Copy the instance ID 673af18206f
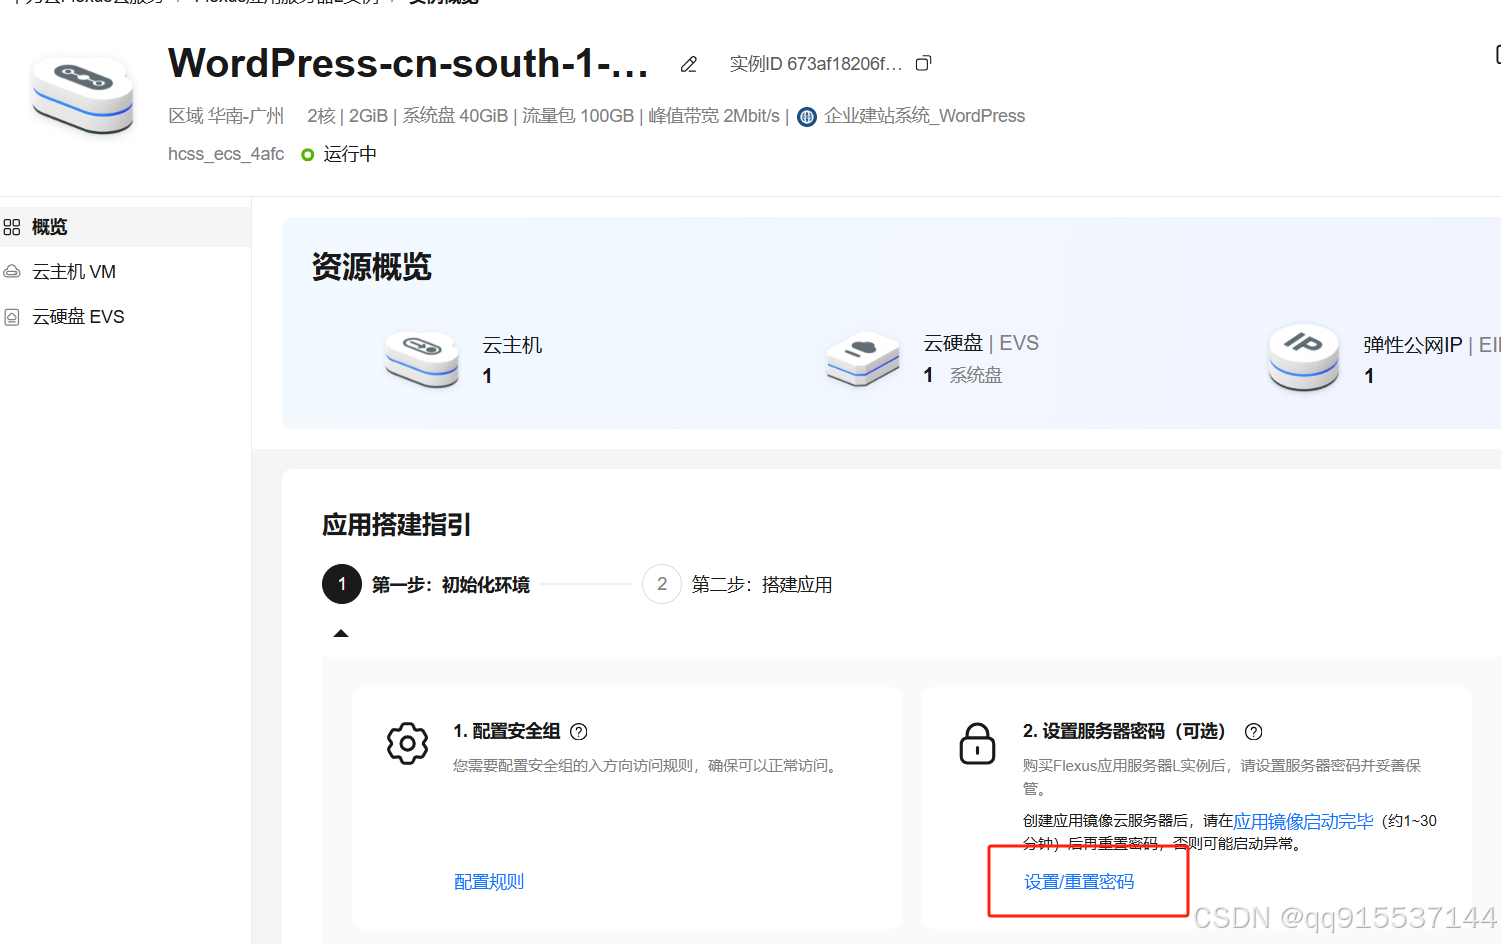This screenshot has width=1501, height=944. (x=923, y=63)
